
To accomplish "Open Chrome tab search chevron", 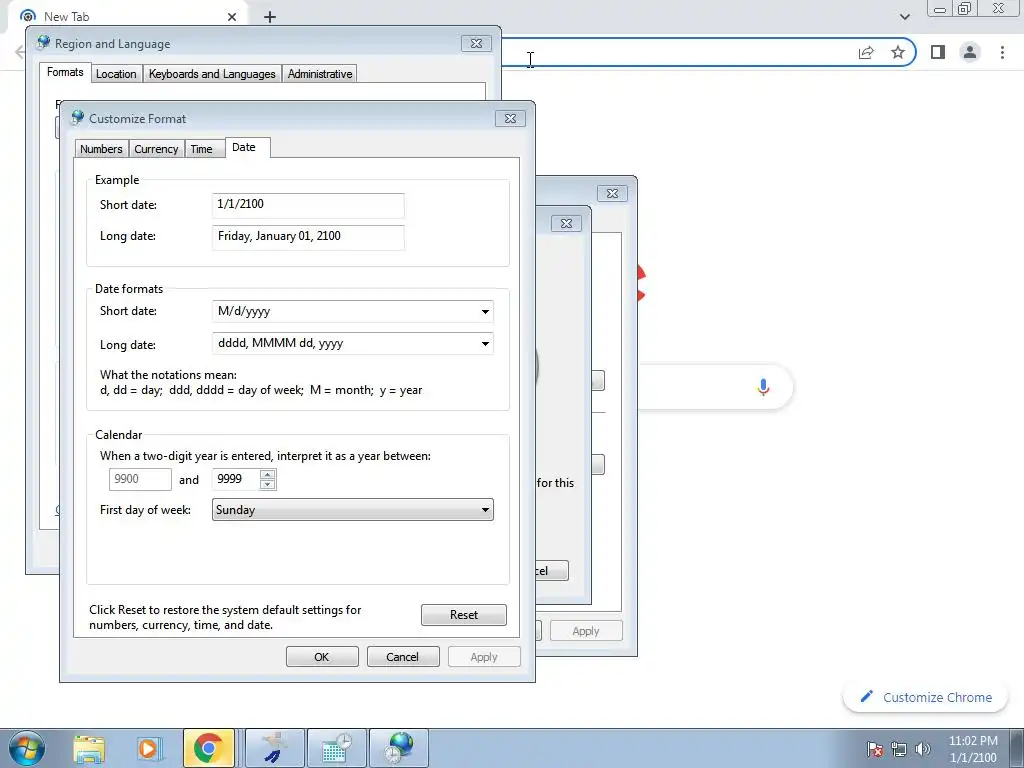I will tap(904, 17).
